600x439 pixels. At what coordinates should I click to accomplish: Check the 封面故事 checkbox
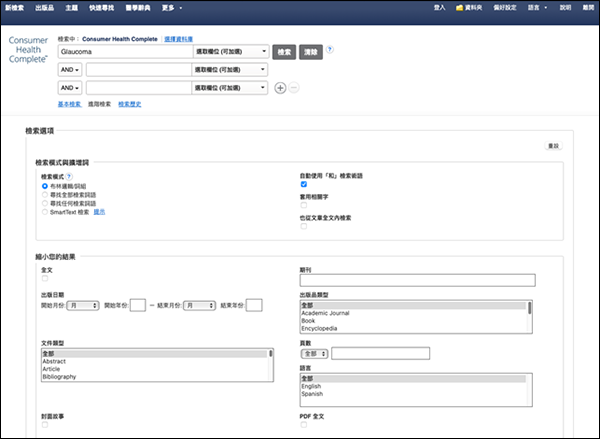pyautogui.click(x=45, y=425)
